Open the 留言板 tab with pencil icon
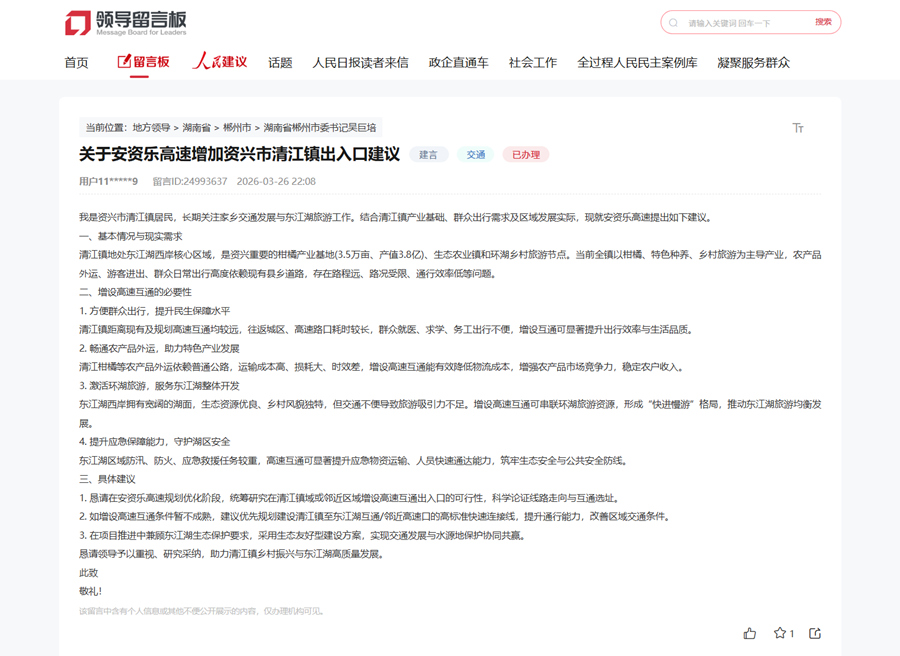Image resolution: width=900 pixels, height=656 pixels. pos(143,62)
